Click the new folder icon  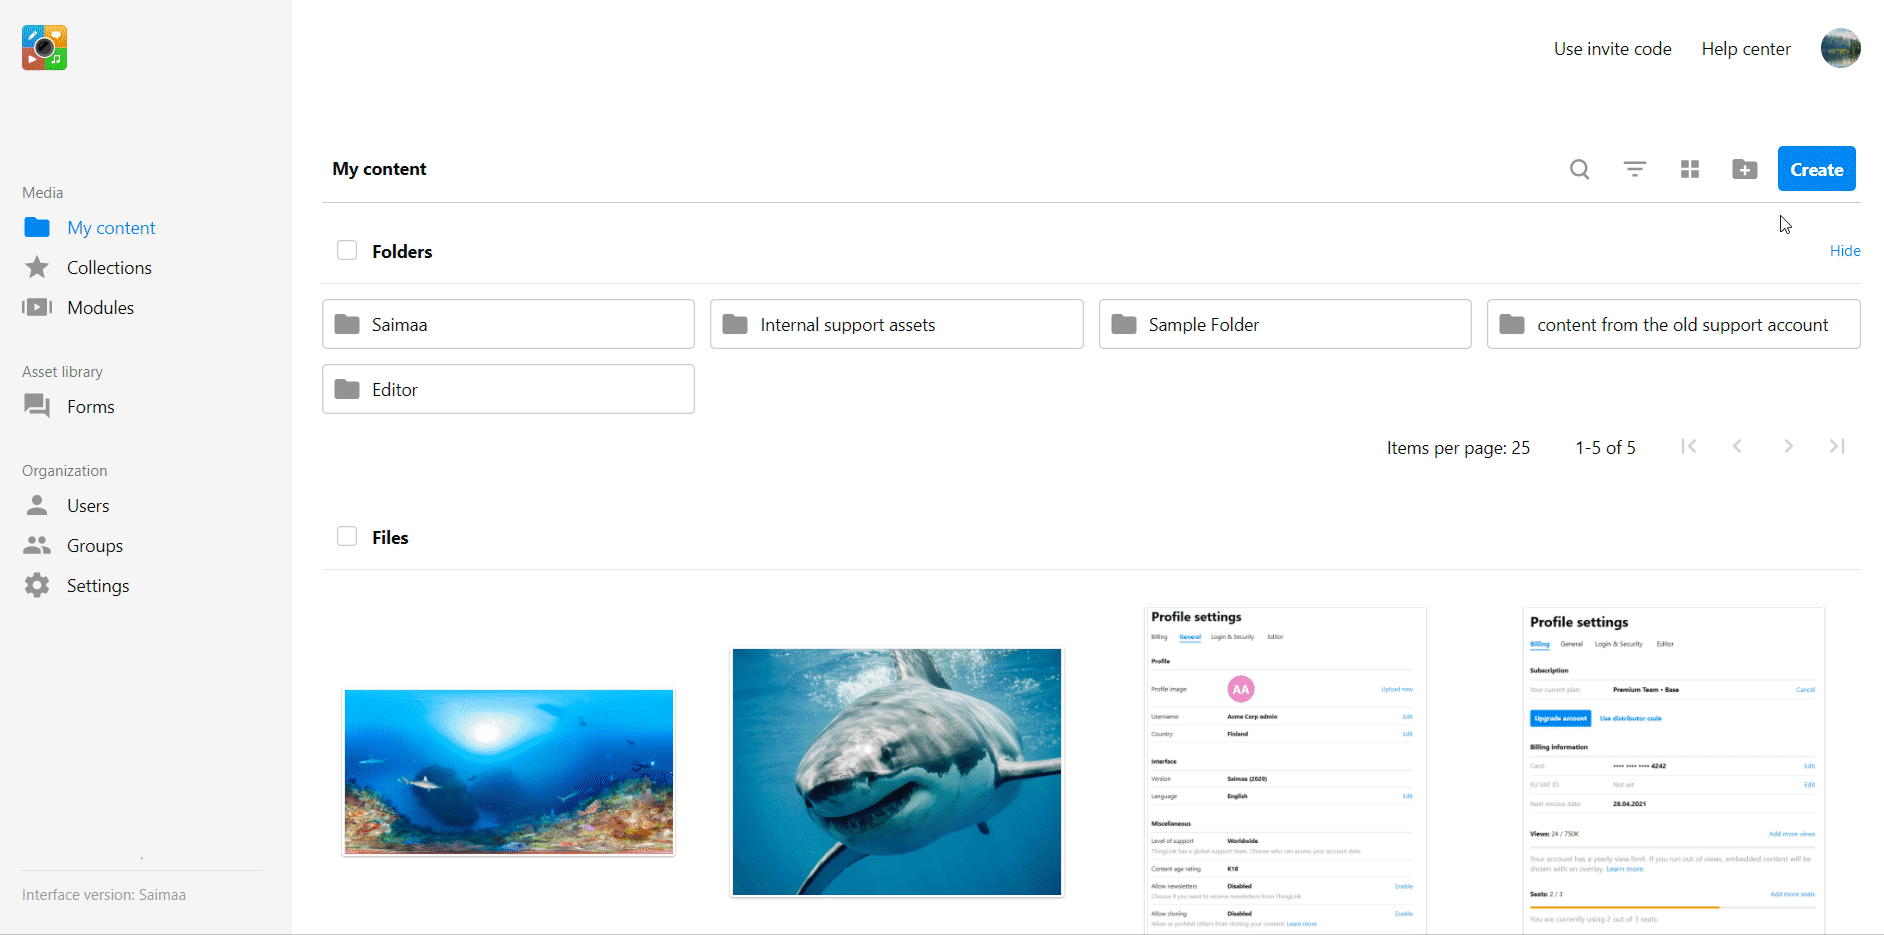[x=1745, y=169]
